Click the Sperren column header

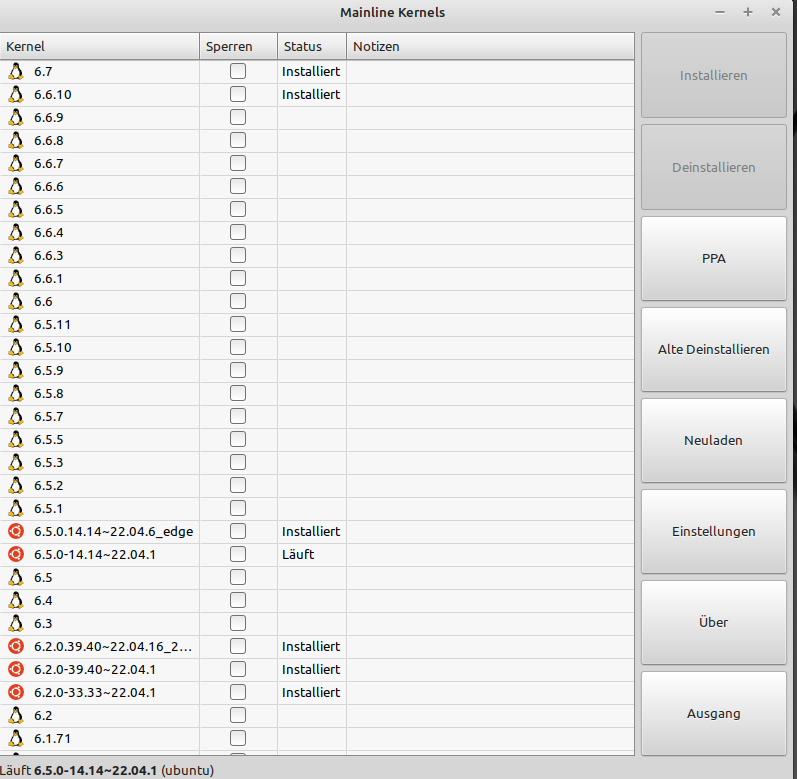coord(238,46)
